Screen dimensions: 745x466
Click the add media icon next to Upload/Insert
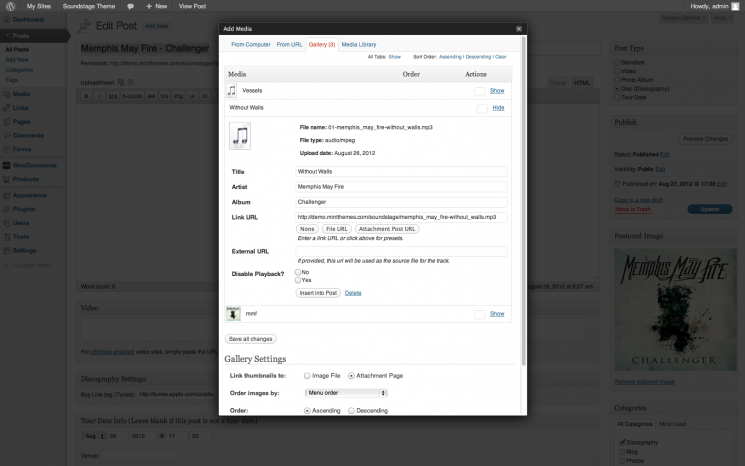[x=121, y=82]
